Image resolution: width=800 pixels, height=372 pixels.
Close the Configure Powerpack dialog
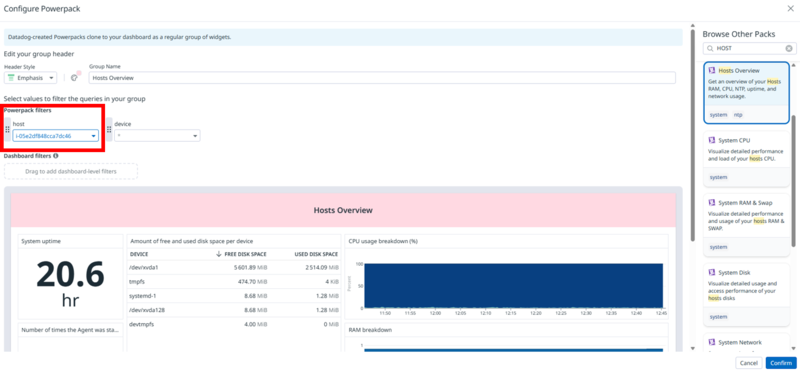(x=790, y=9)
